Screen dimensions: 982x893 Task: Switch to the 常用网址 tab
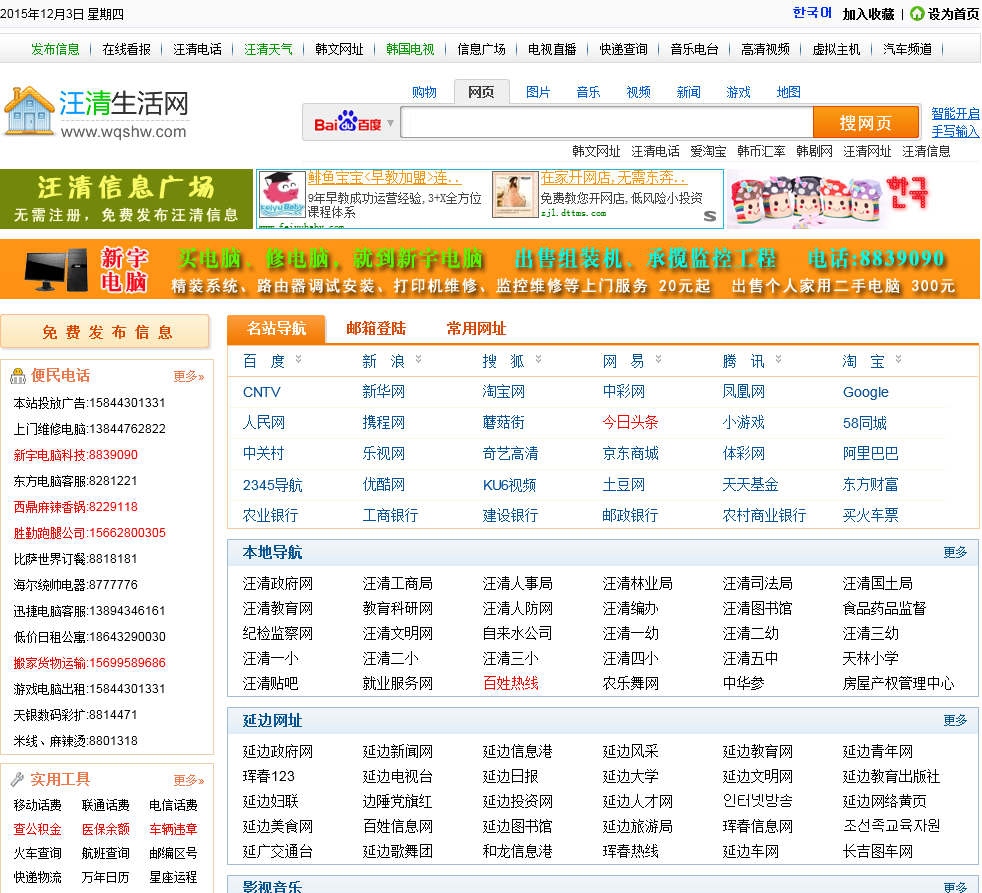[x=476, y=328]
